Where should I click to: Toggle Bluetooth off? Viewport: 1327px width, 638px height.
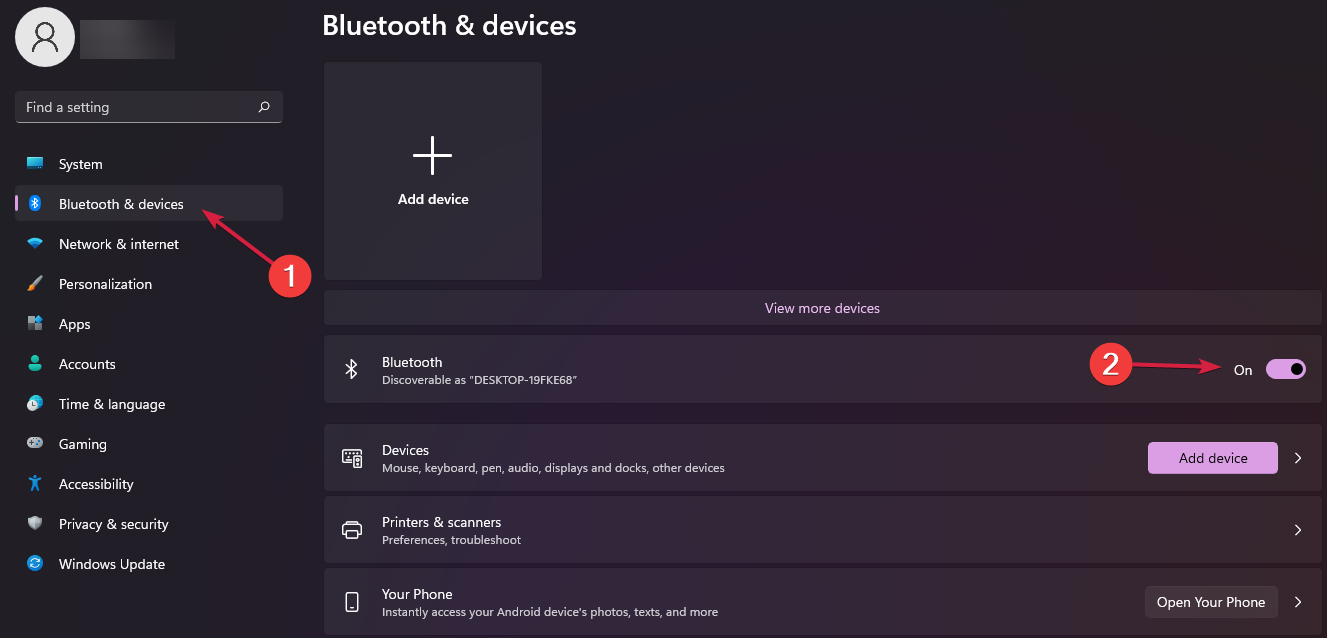(1285, 369)
